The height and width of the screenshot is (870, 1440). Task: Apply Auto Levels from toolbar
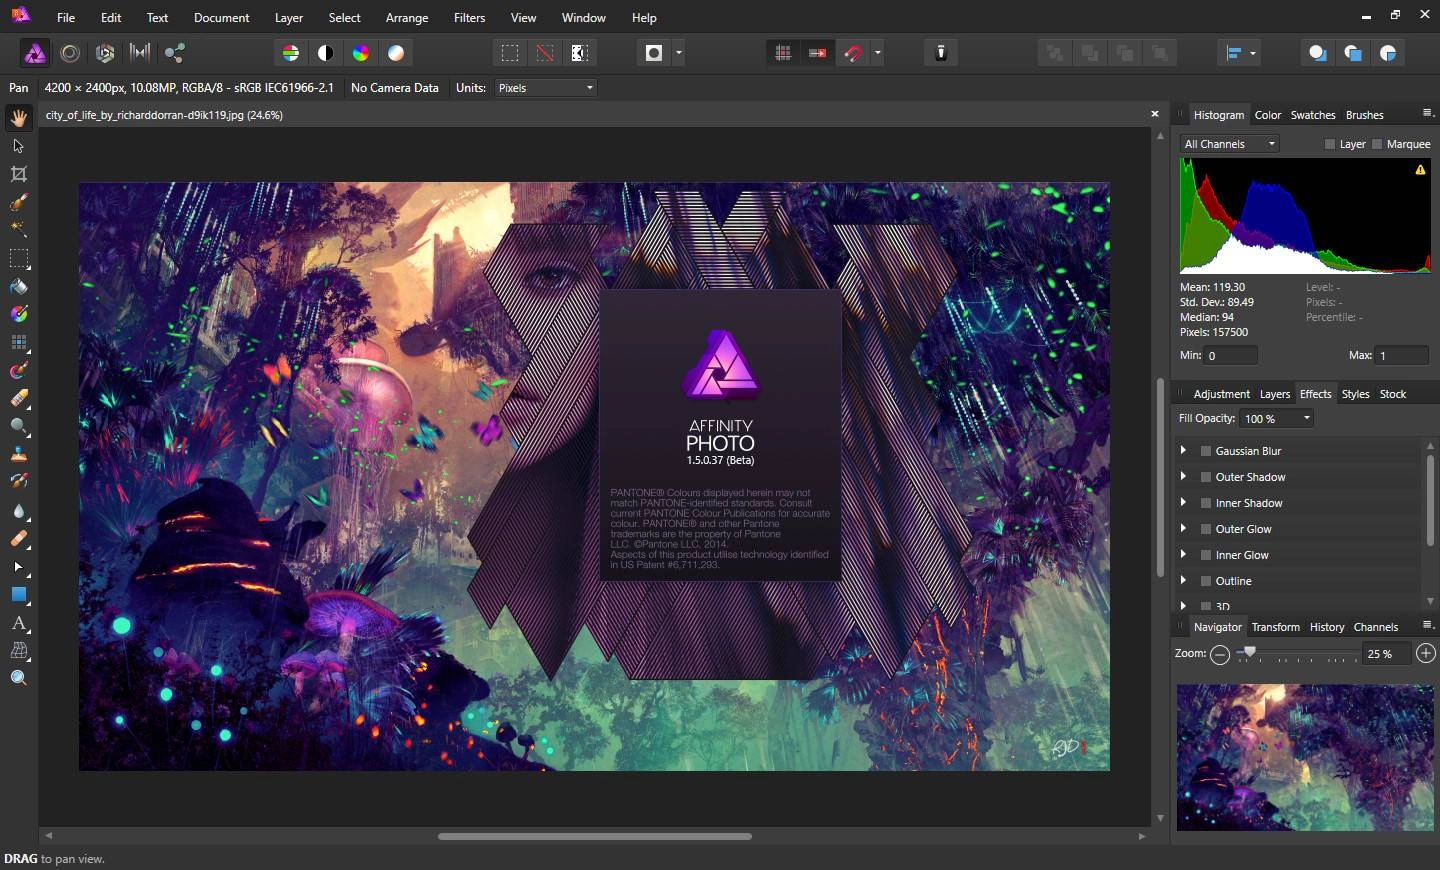(291, 53)
